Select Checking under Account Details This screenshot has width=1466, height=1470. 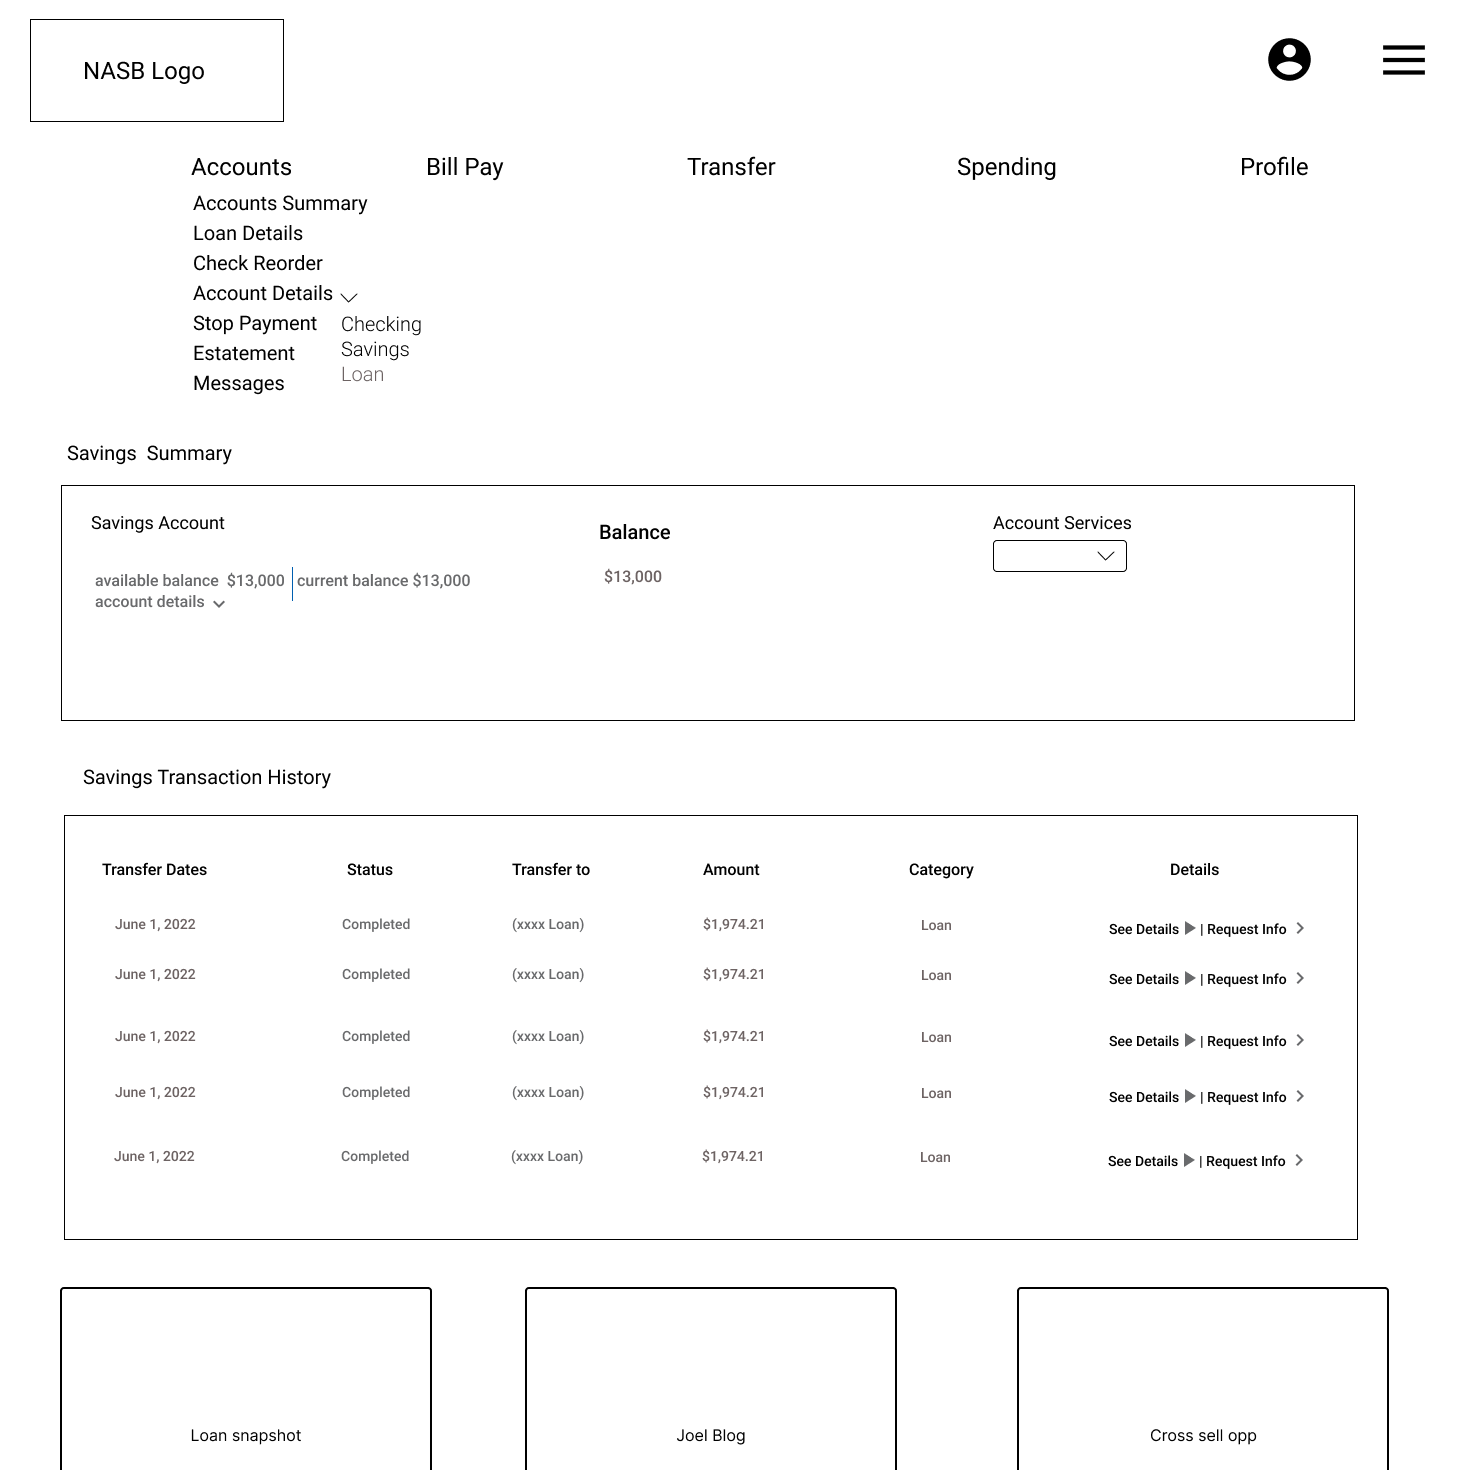(x=381, y=324)
